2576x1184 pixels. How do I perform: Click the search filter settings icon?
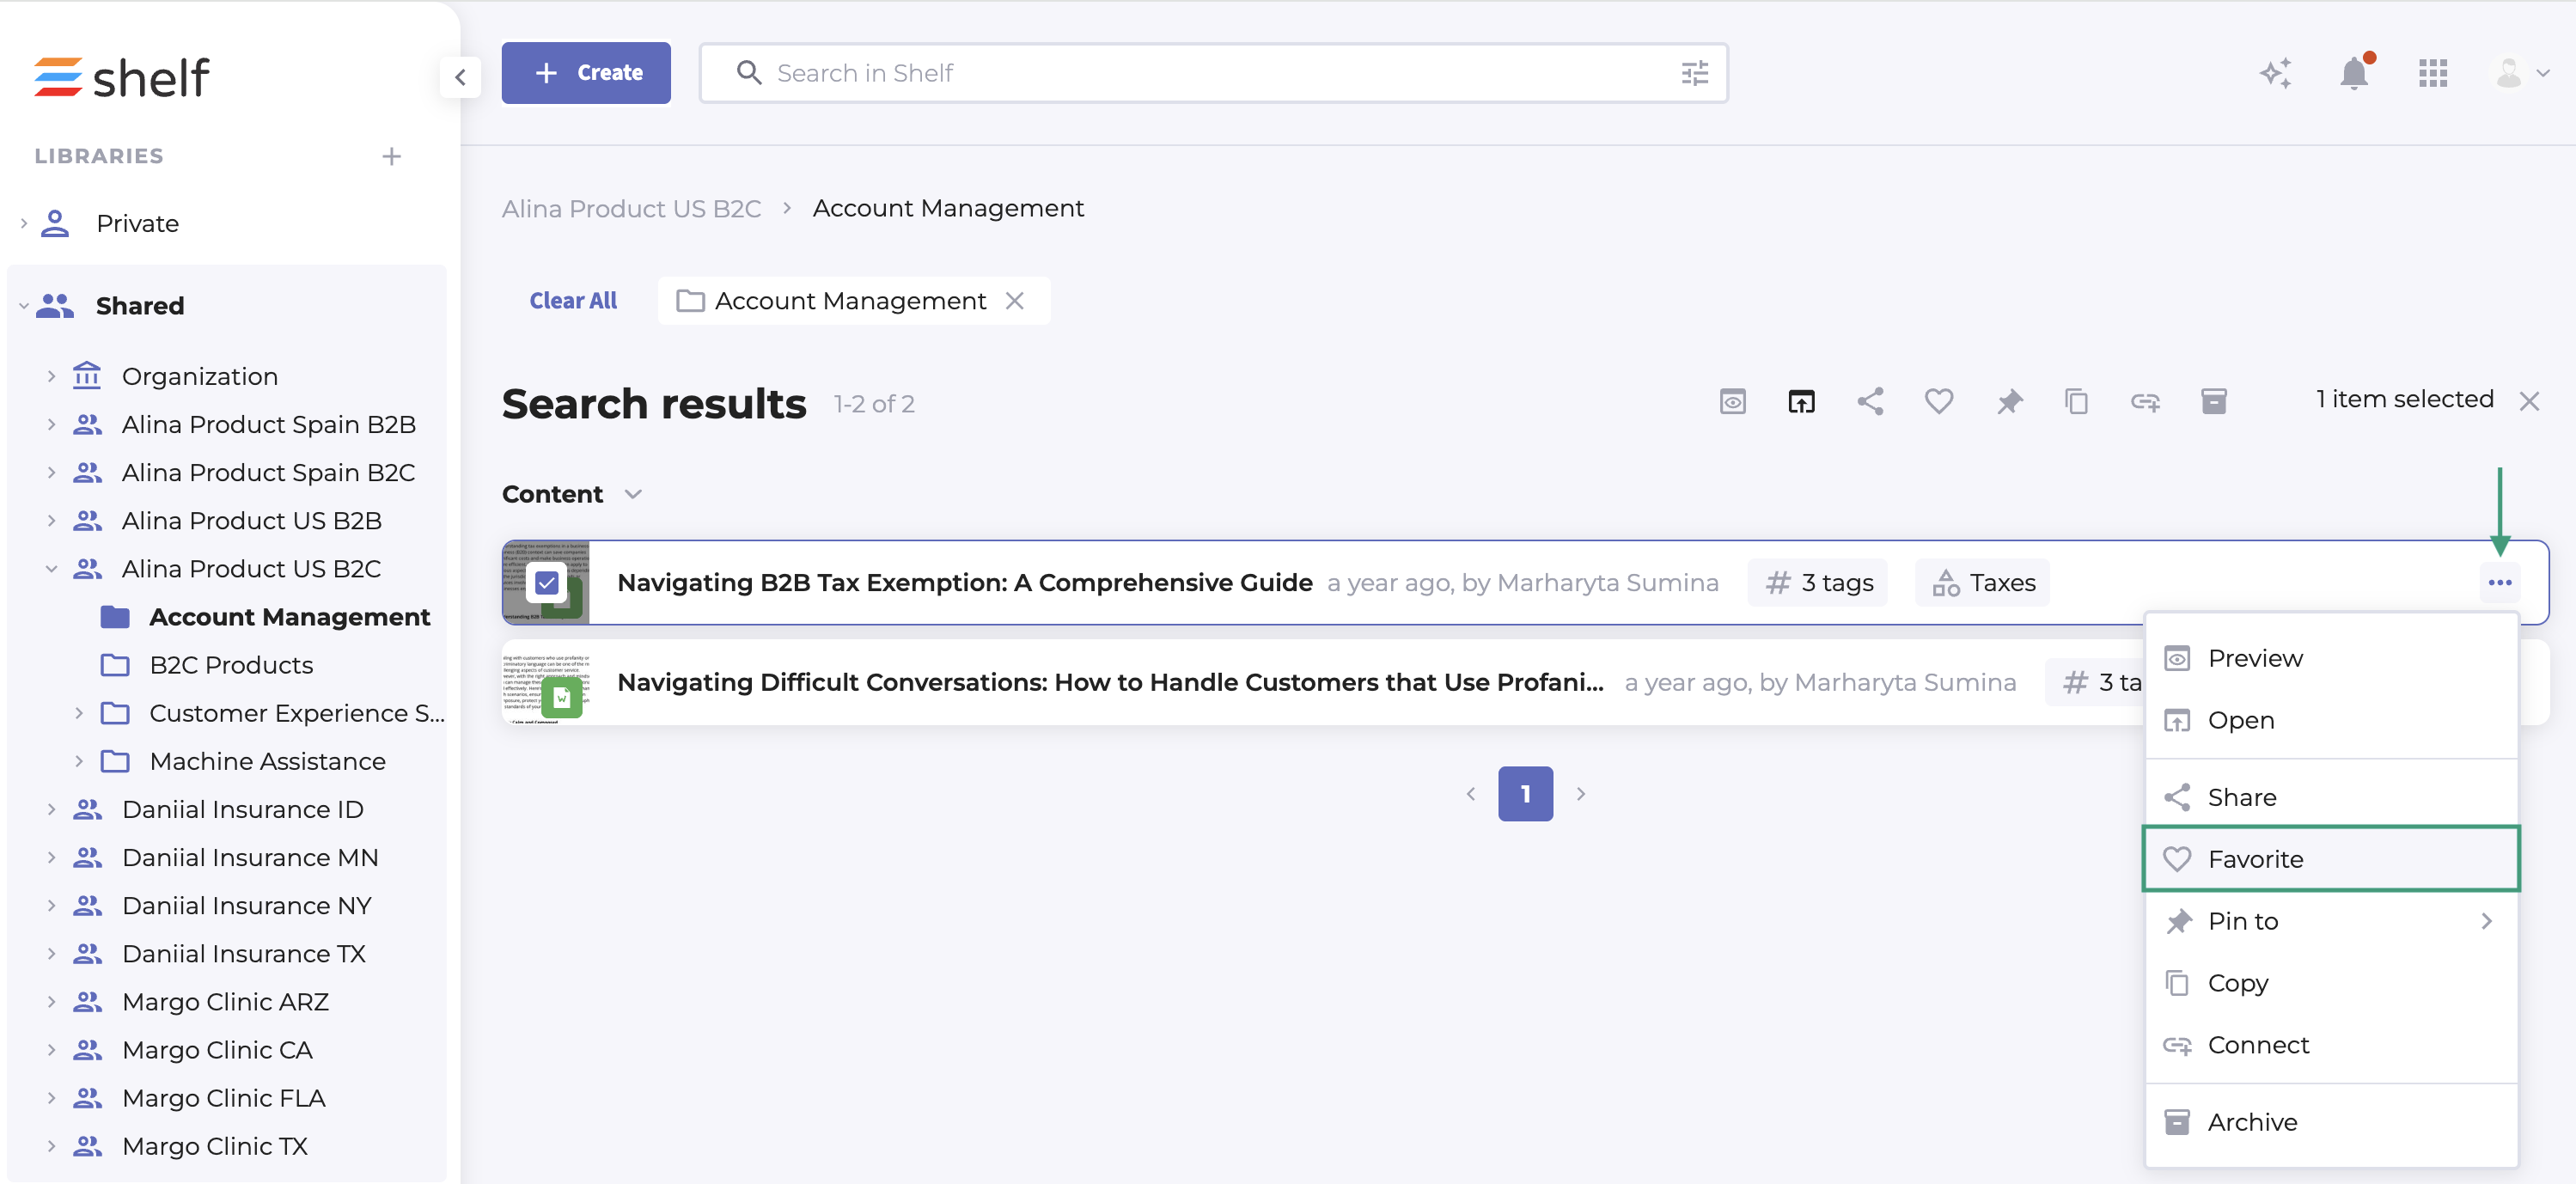click(1694, 73)
